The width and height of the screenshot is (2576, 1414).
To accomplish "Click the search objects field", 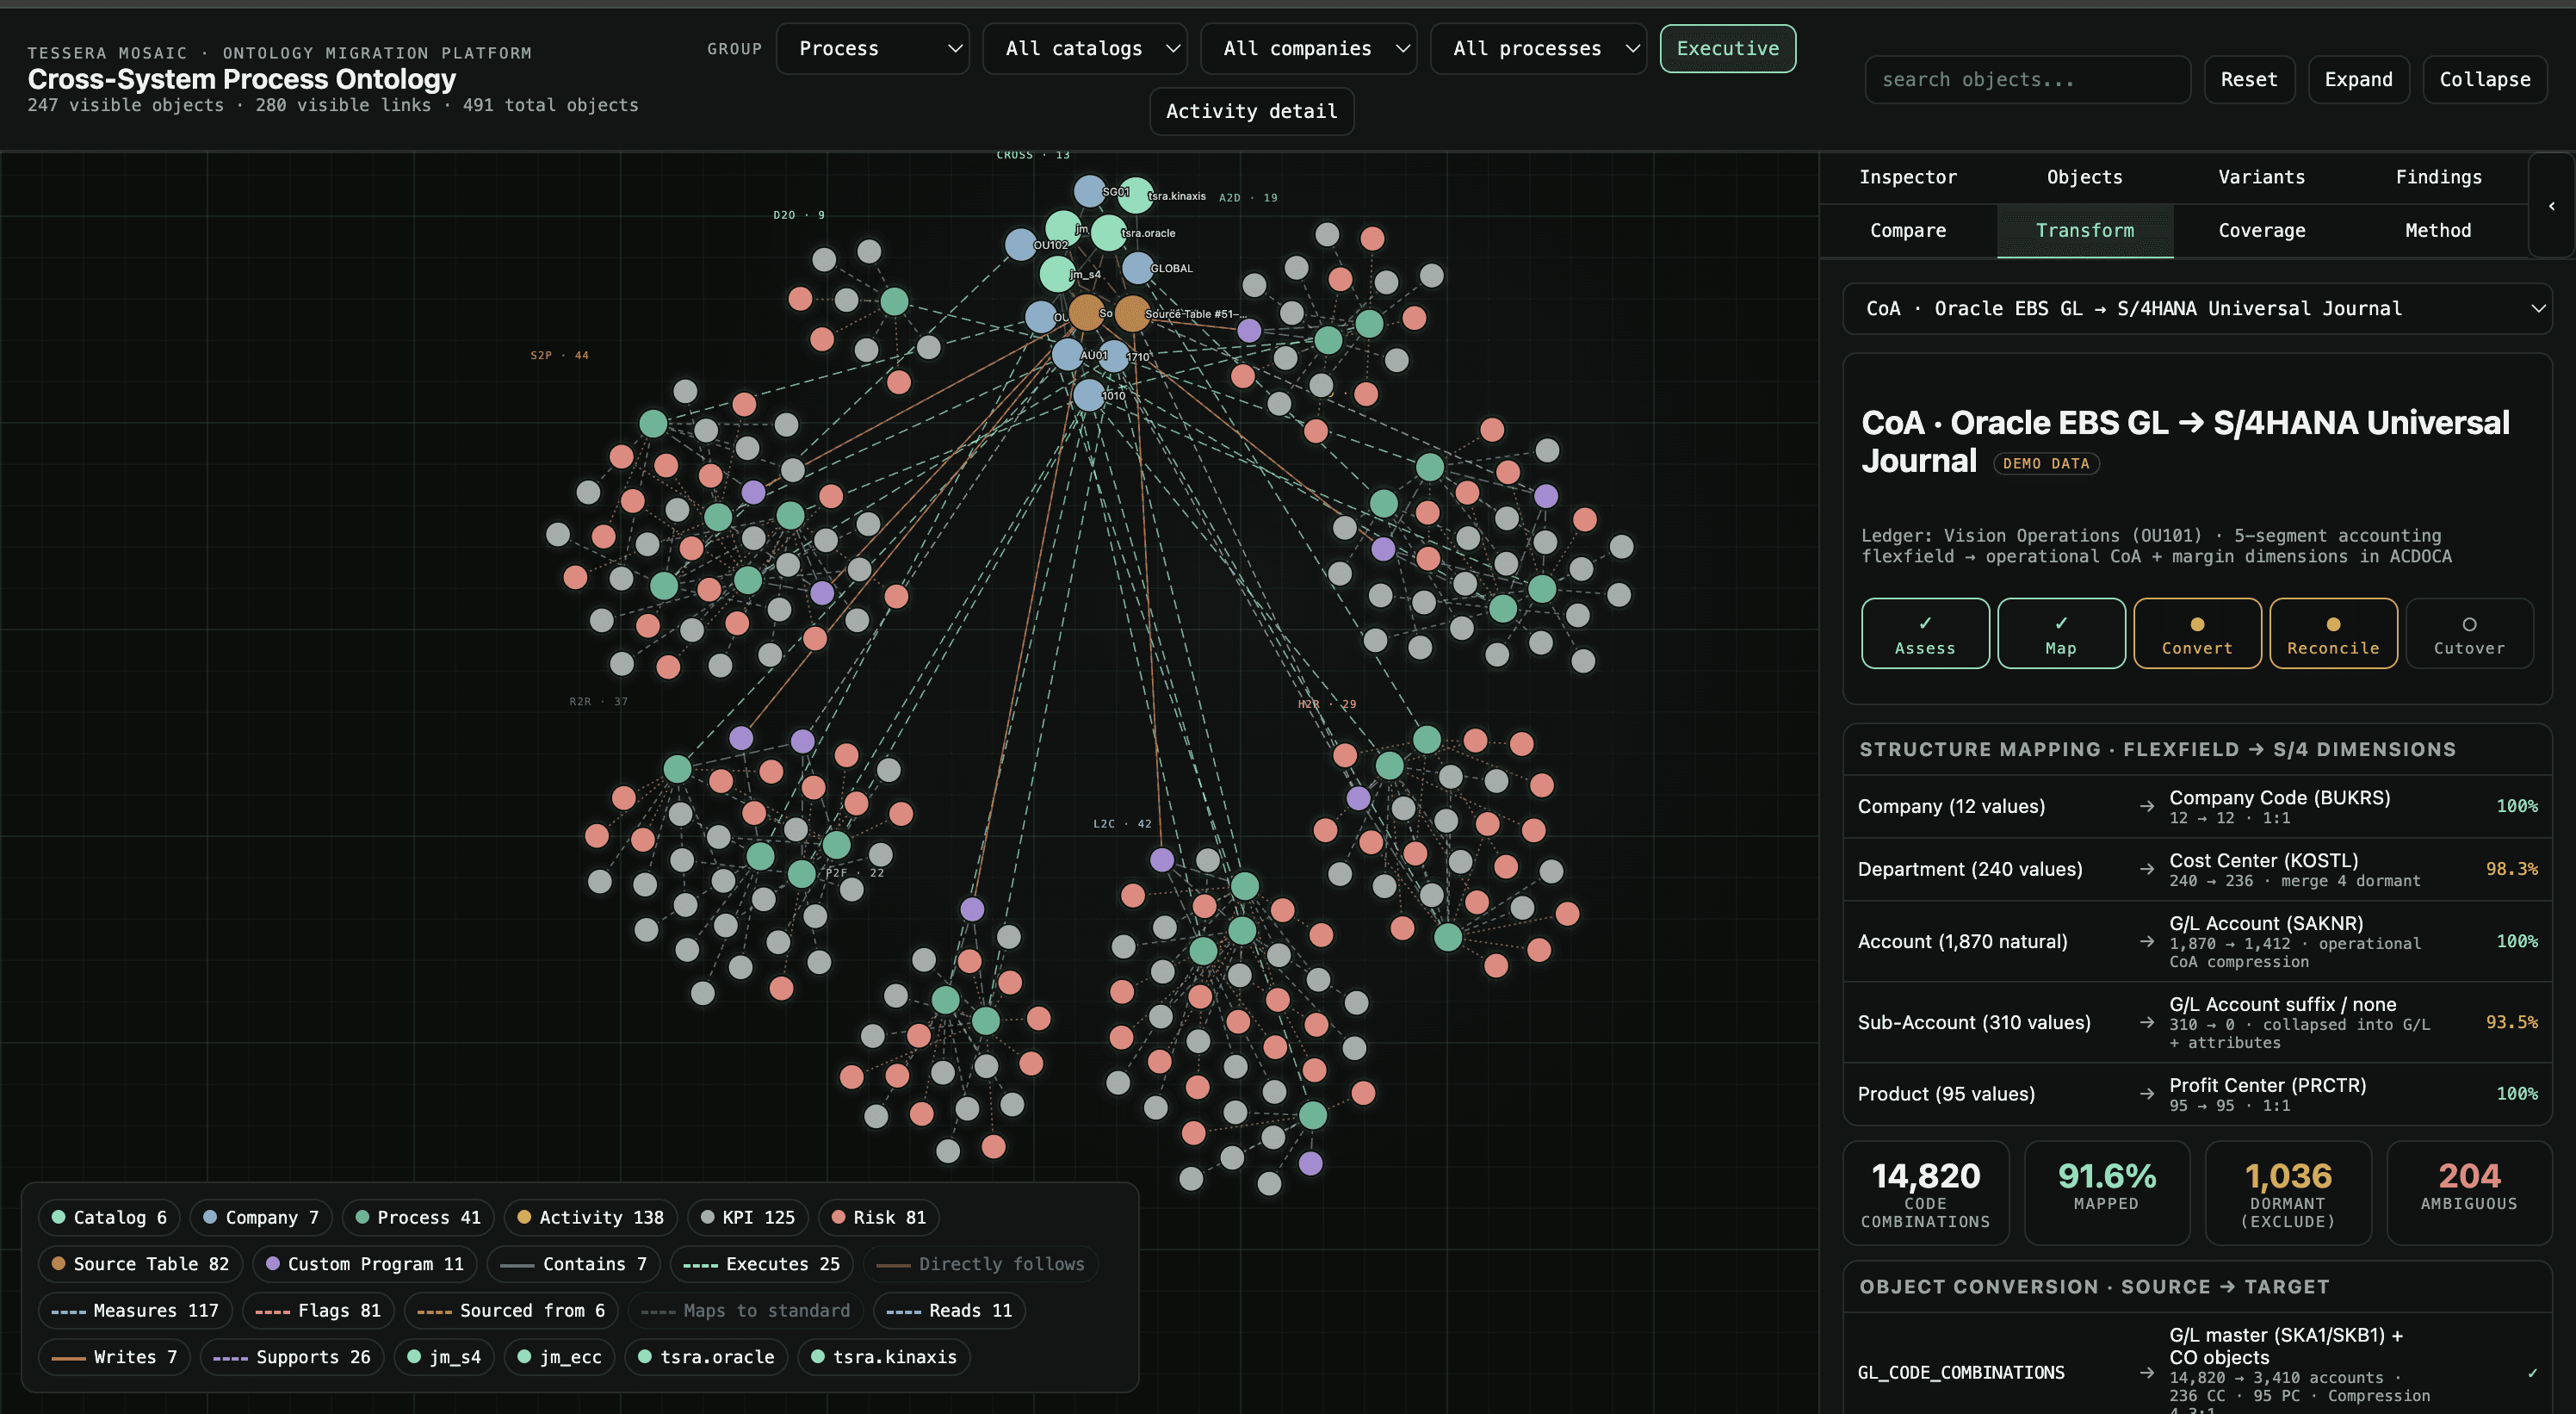I will (2027, 79).
